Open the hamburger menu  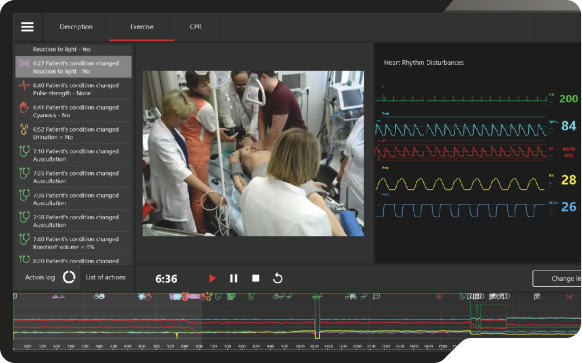coord(27,27)
